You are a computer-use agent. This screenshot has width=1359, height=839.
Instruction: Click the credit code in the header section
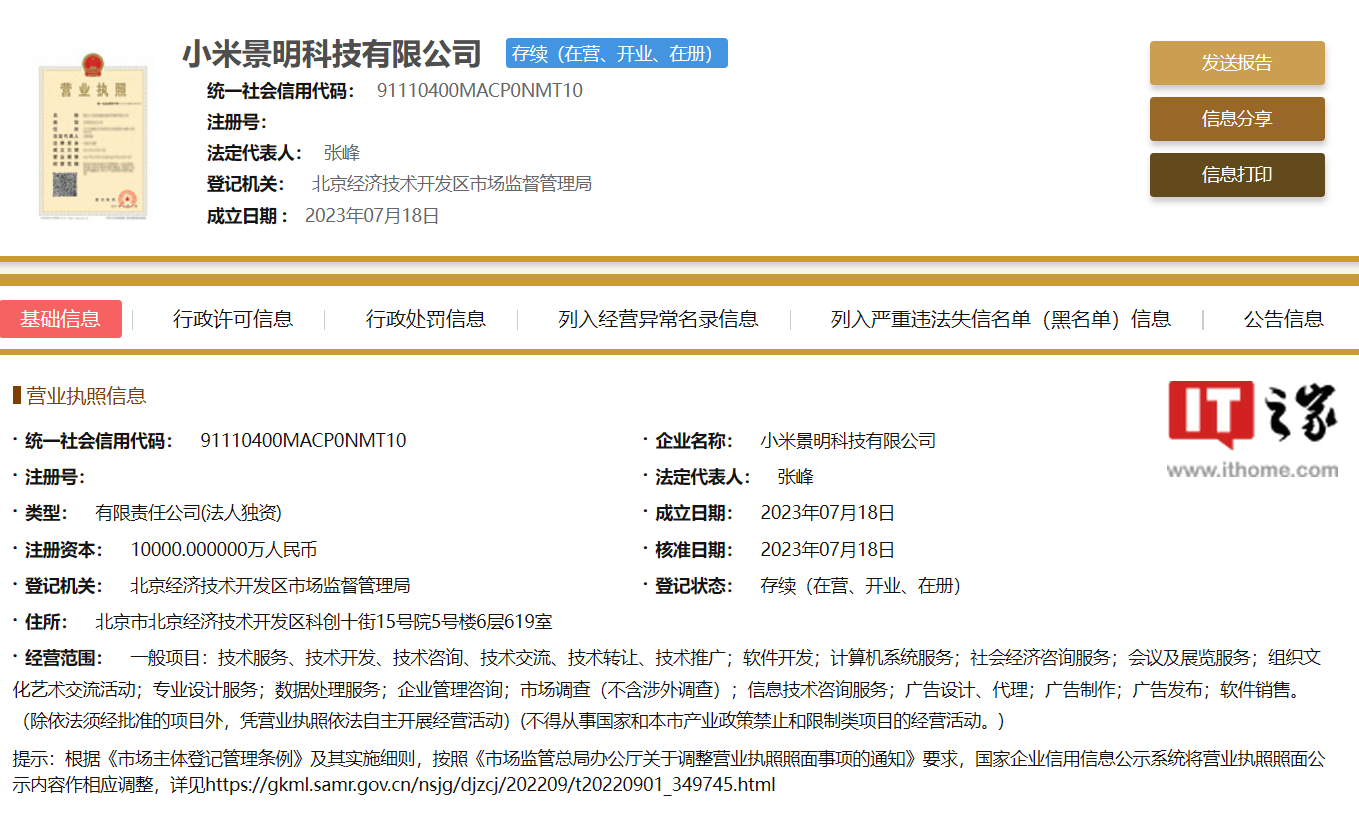[x=480, y=91]
